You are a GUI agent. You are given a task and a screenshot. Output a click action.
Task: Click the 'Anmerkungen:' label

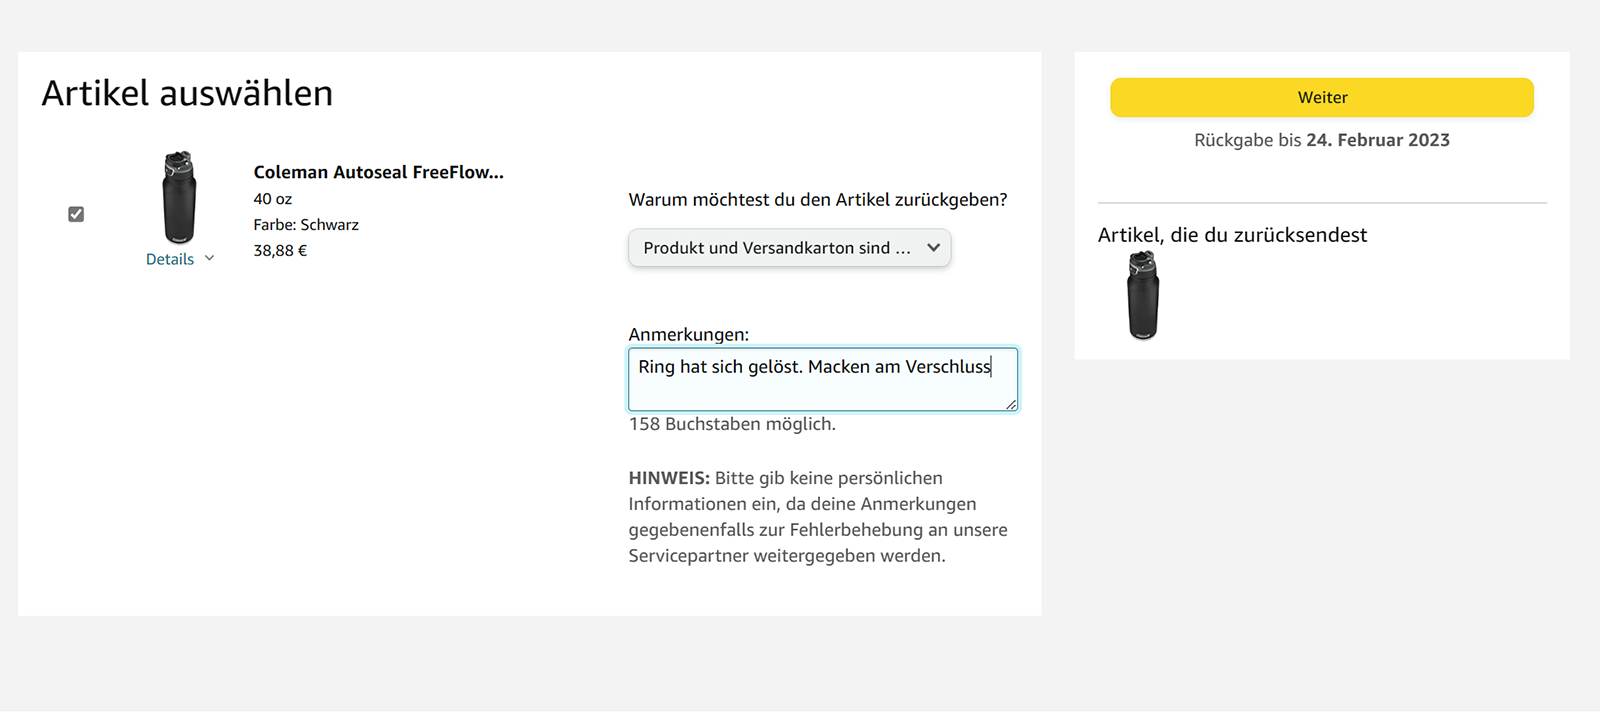689,335
